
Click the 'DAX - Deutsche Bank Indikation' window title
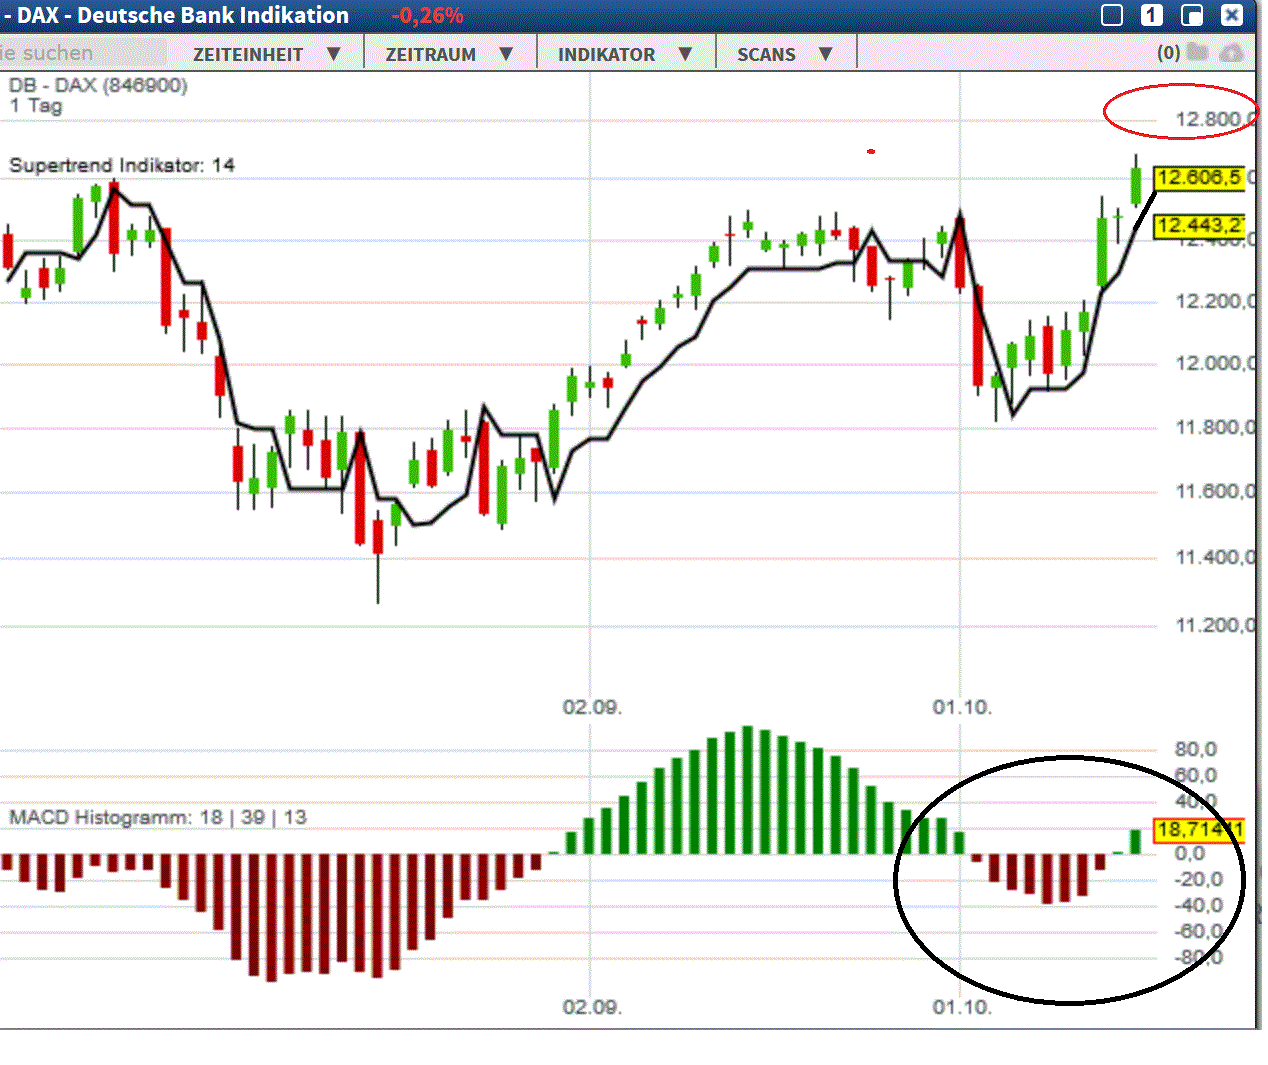[183, 15]
